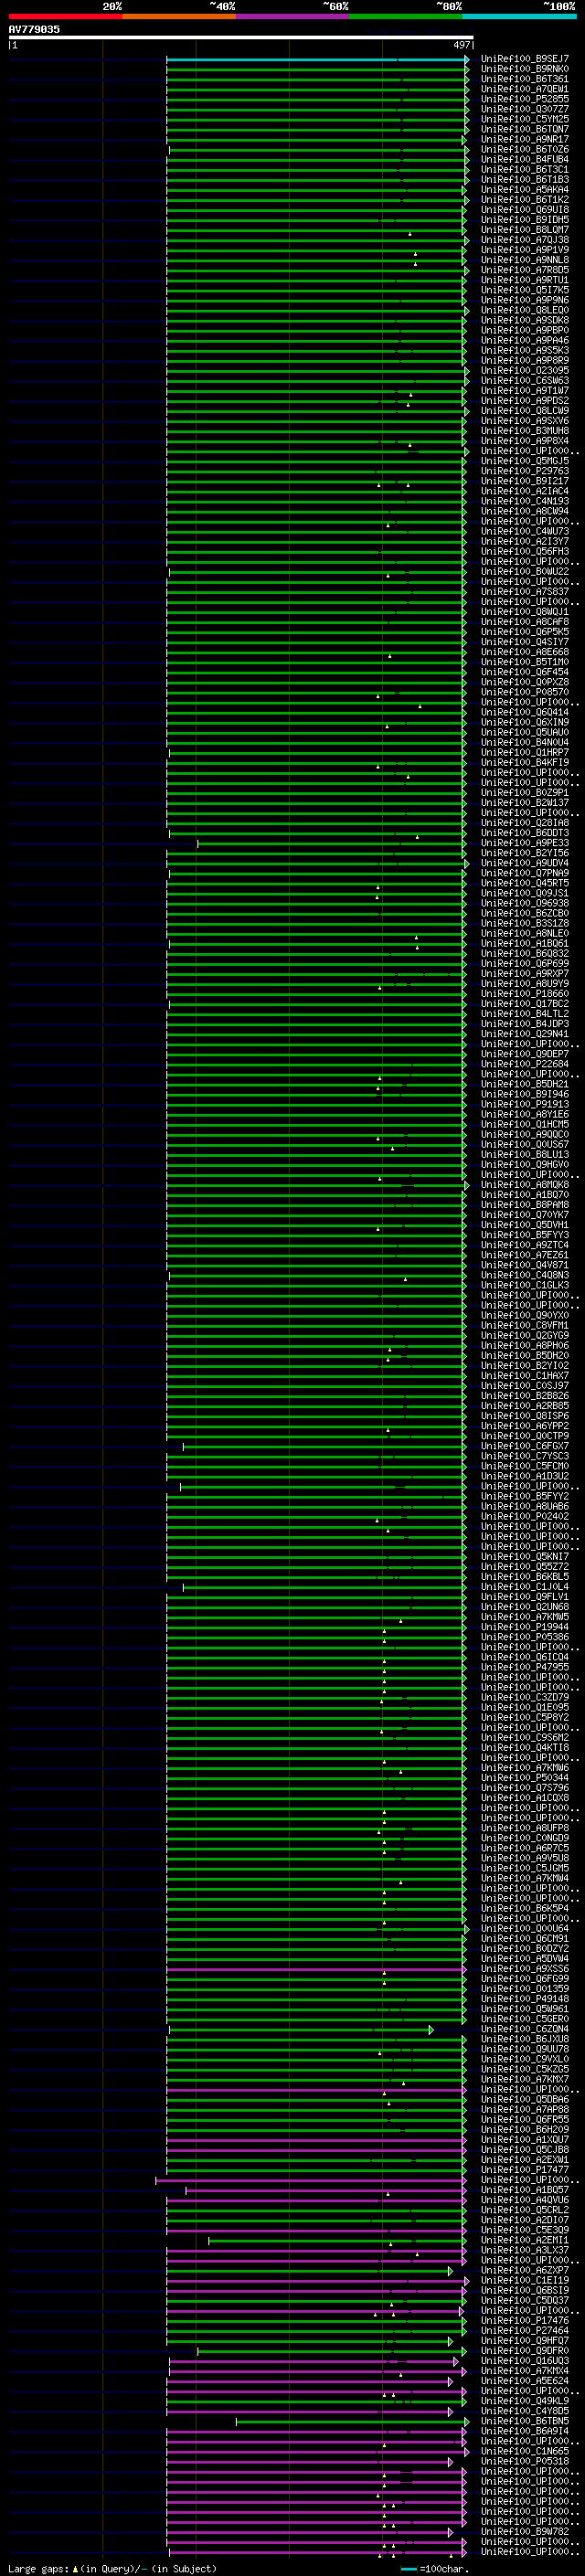The width and height of the screenshot is (585, 2576).
Task: Click the cyan alignment bar for UniRef100_B9SEJ7
Action: [317, 59]
